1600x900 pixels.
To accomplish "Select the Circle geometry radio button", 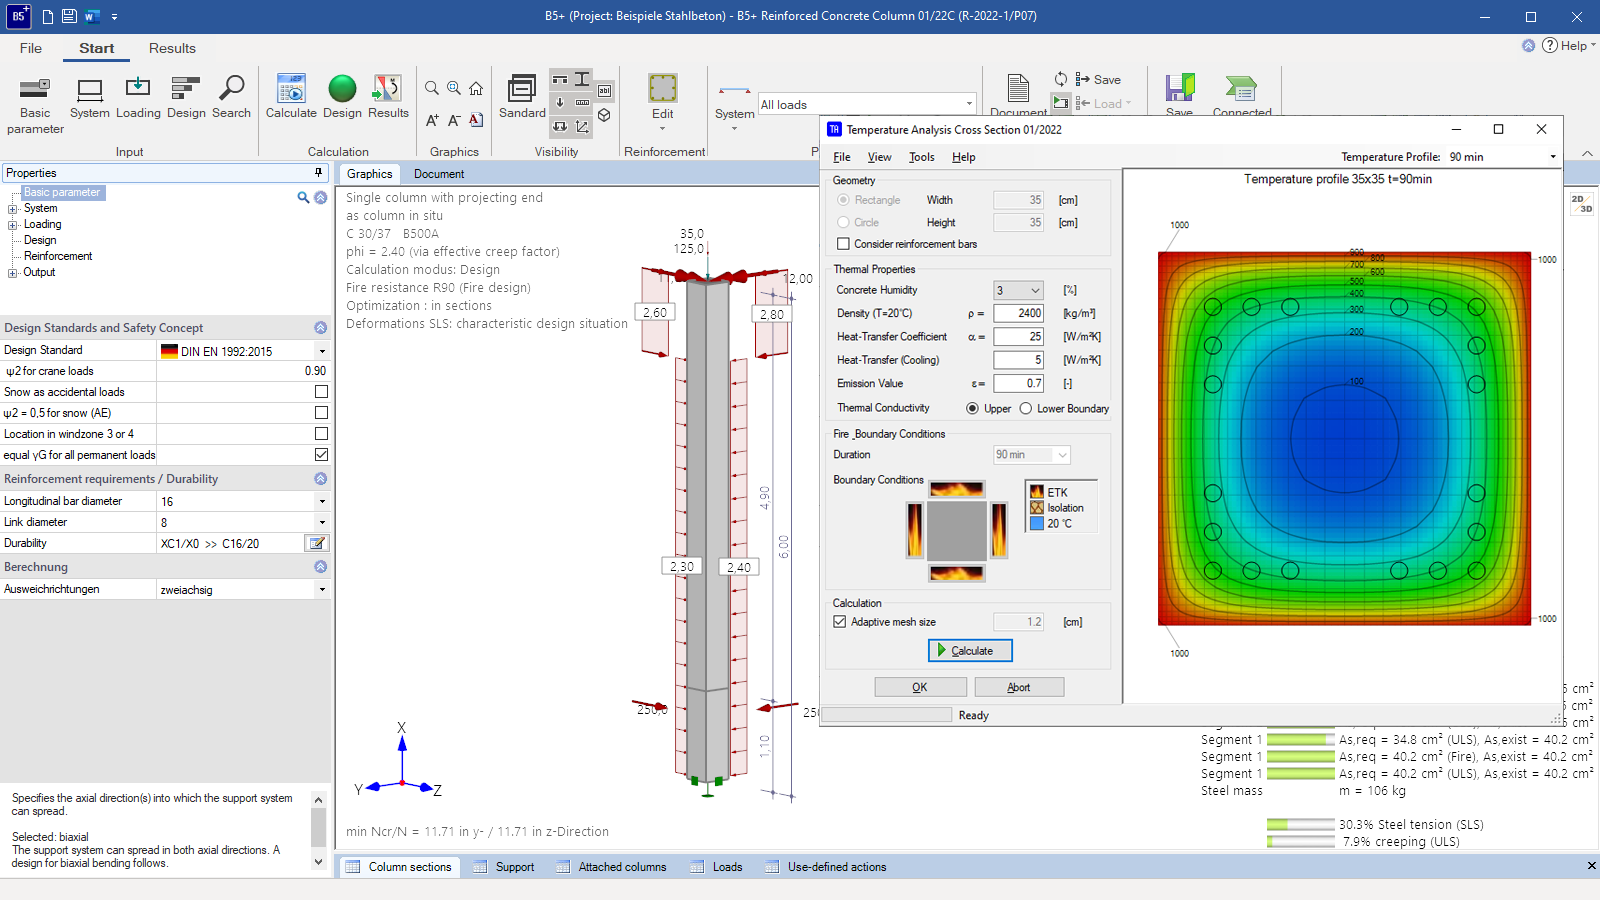I will click(x=843, y=222).
